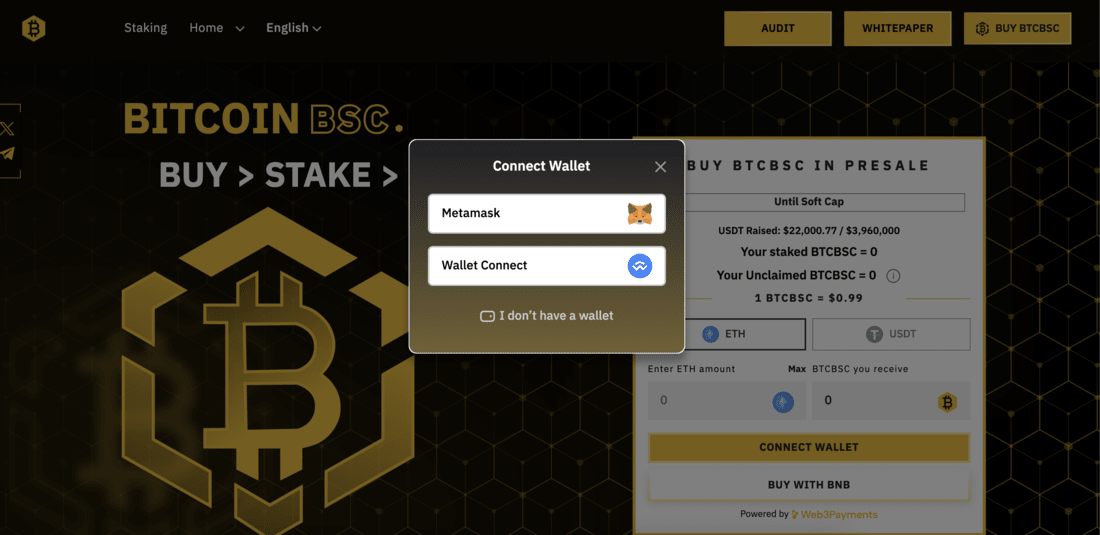1100x535 pixels.
Task: Choose Metamask wallet option
Action: click(546, 213)
